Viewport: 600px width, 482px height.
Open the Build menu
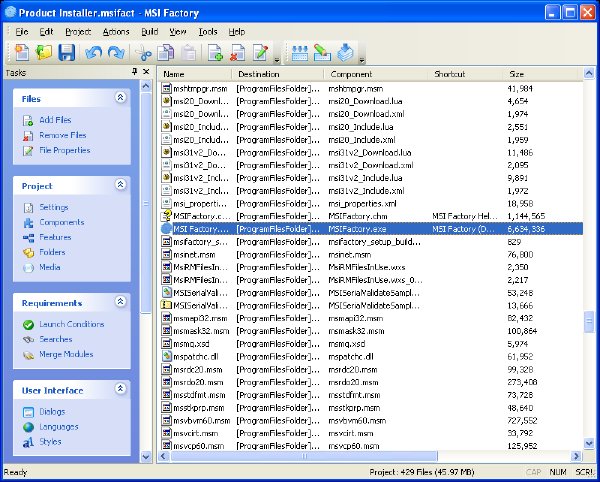pos(150,32)
